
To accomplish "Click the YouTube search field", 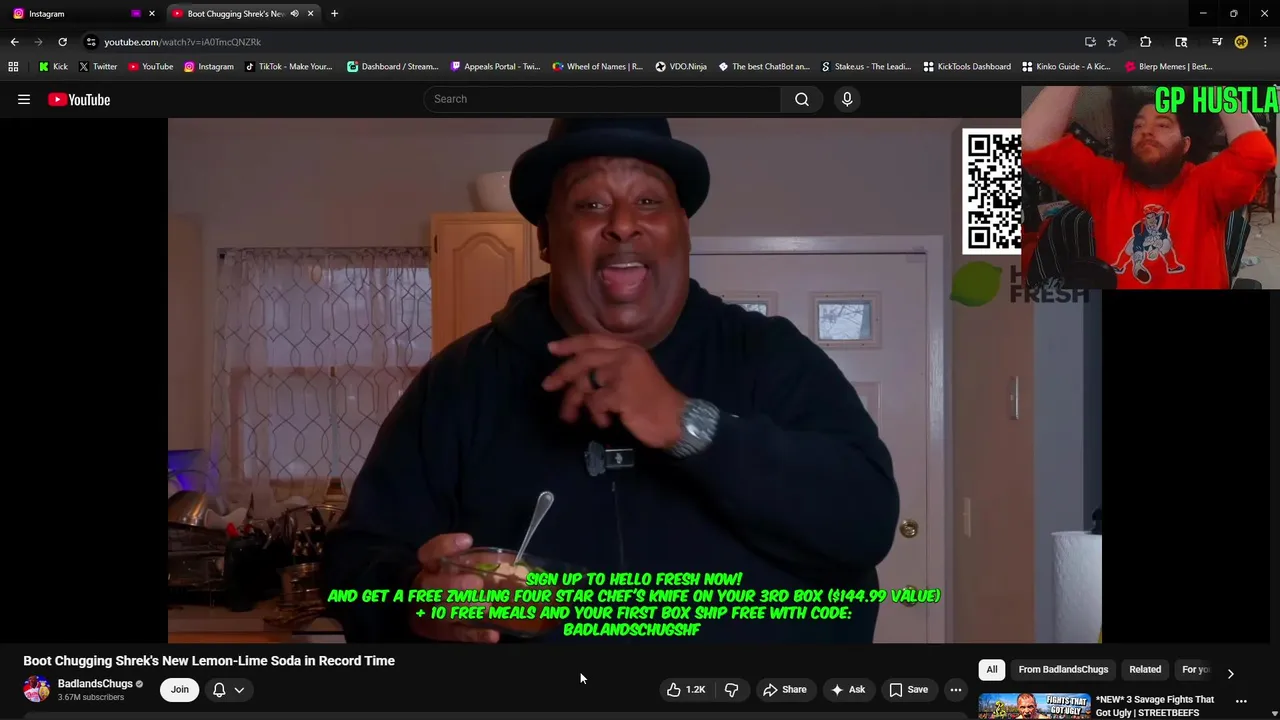I will pos(602,99).
